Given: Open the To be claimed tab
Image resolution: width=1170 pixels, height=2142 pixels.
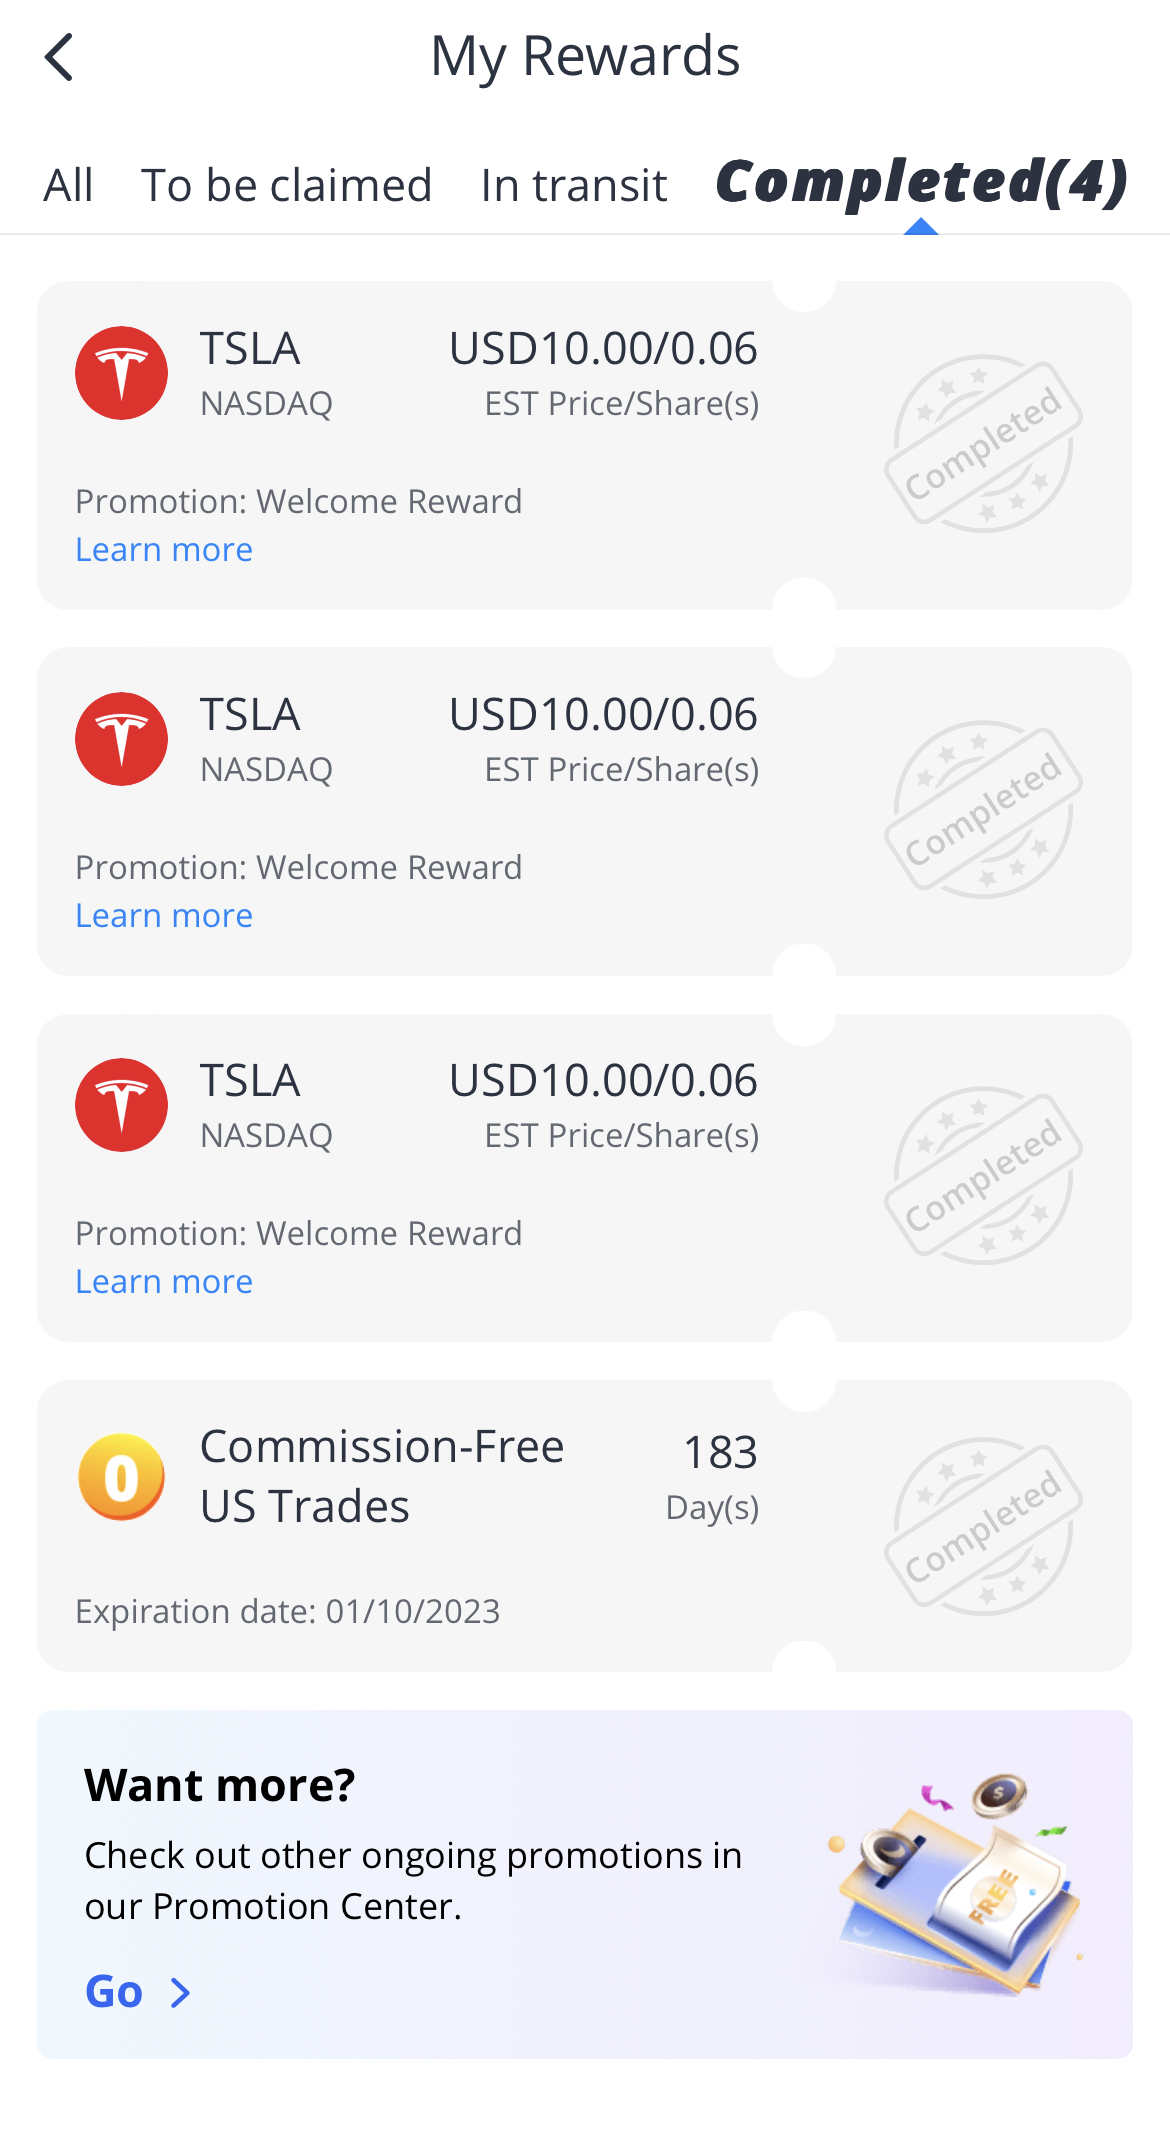Looking at the screenshot, I should tap(286, 186).
